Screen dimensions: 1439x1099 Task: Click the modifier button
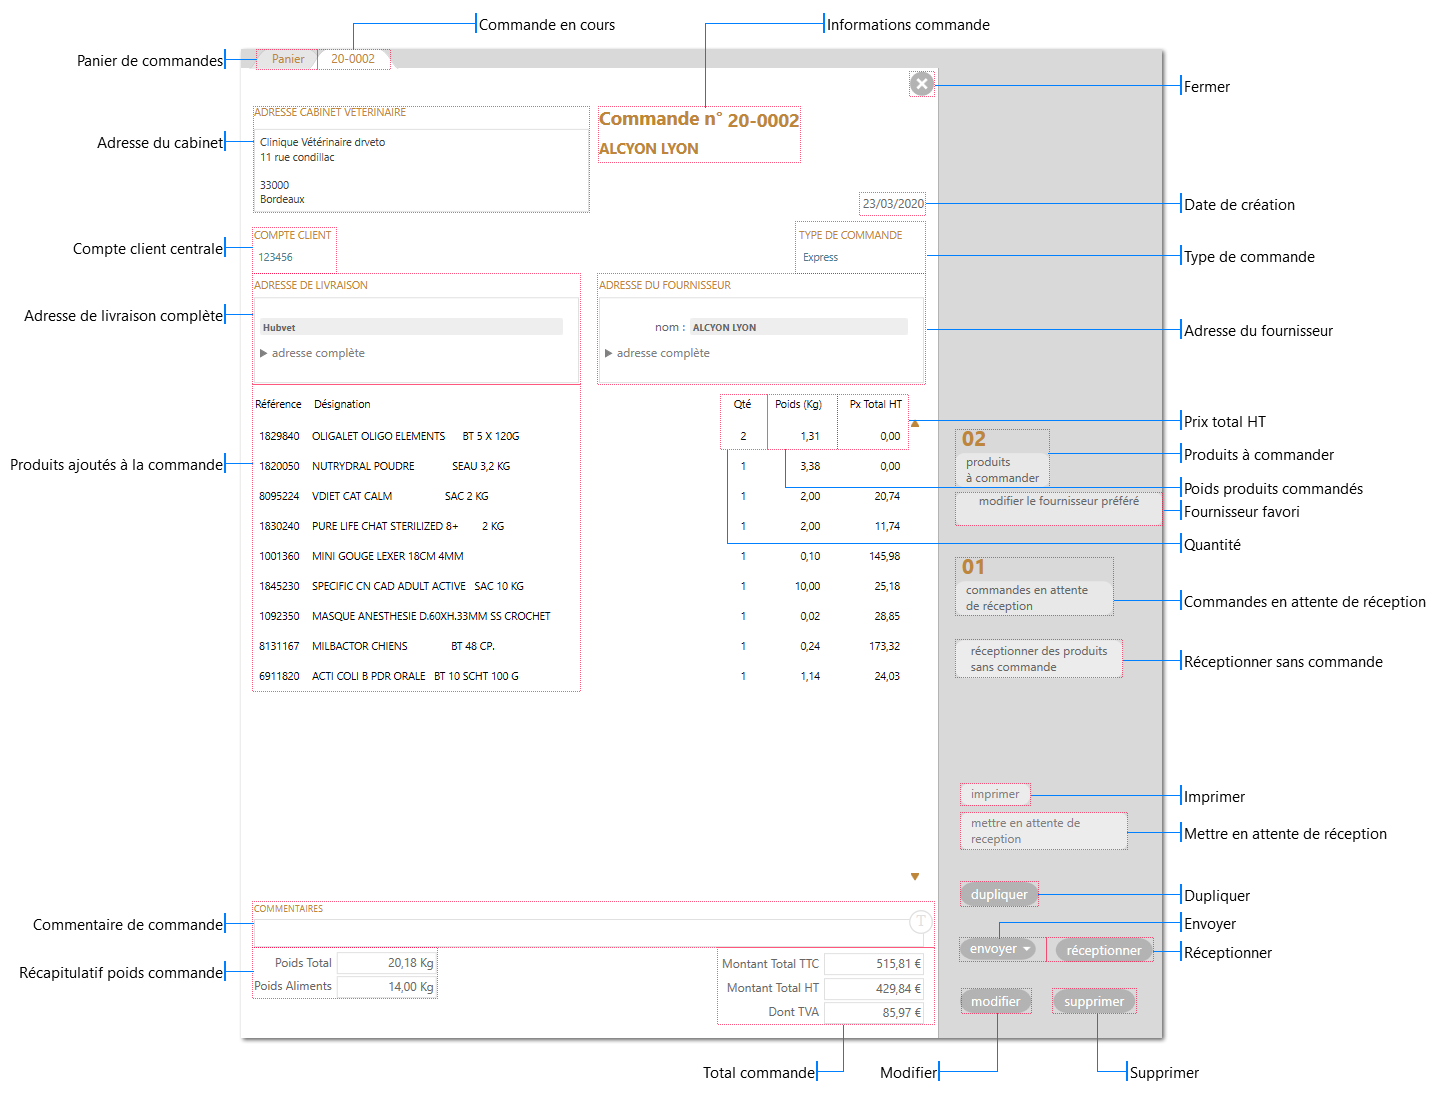[996, 1001]
